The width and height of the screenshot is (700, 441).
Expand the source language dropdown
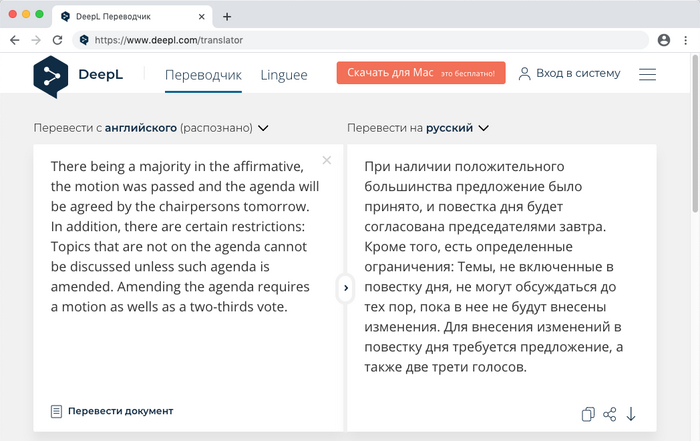tap(263, 128)
